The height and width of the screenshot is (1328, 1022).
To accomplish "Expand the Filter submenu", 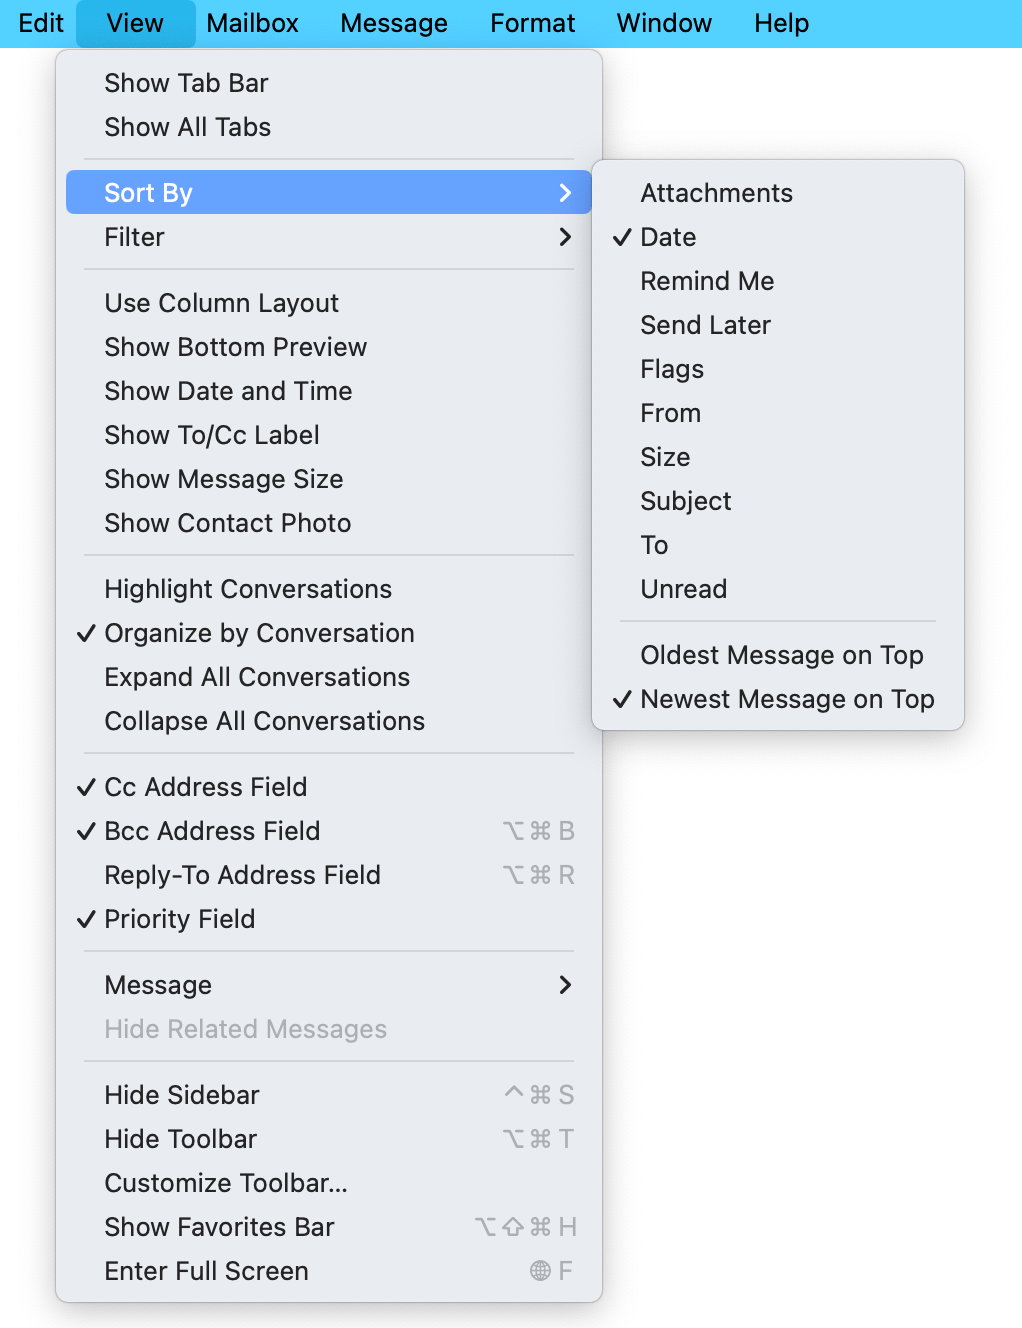I will point(134,237).
